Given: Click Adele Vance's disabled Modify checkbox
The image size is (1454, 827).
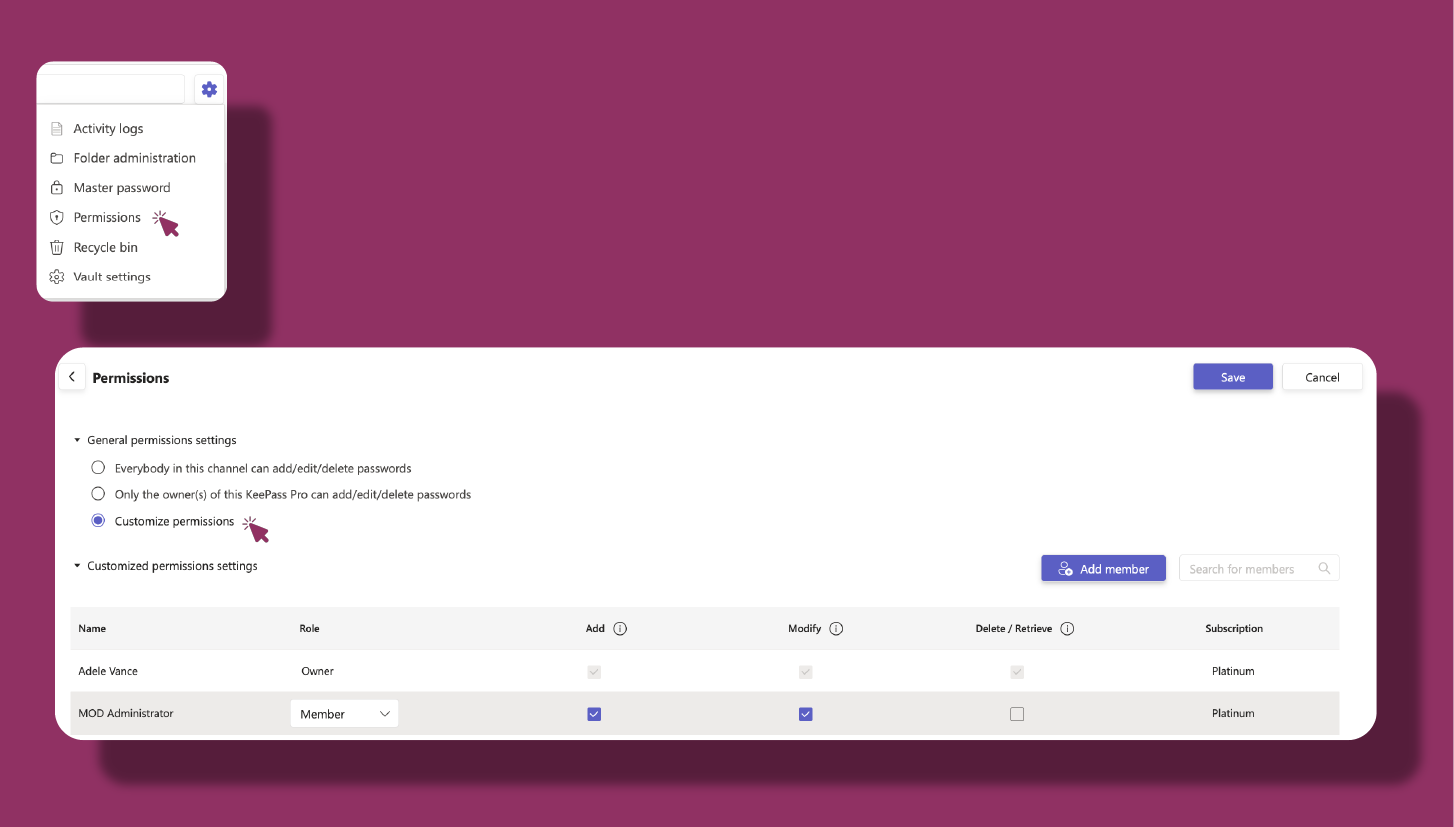Looking at the screenshot, I should coord(806,672).
